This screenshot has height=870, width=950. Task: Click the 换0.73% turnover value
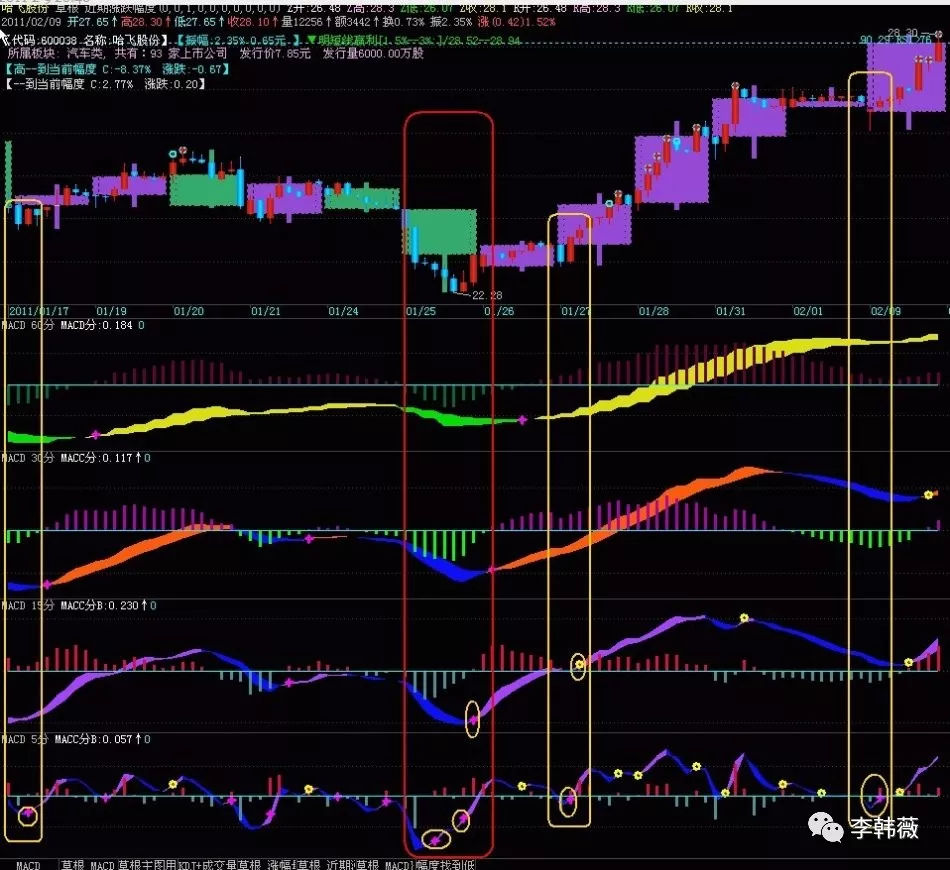pos(404,22)
